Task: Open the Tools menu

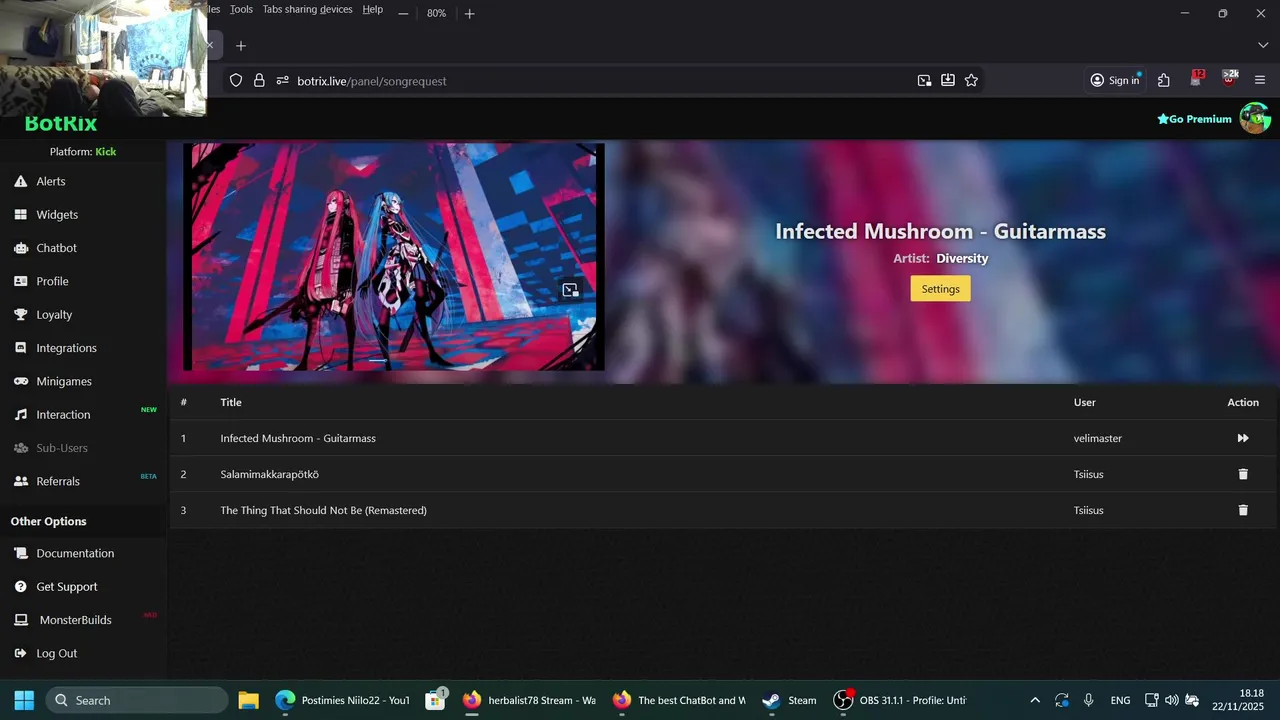Action: pos(241,10)
